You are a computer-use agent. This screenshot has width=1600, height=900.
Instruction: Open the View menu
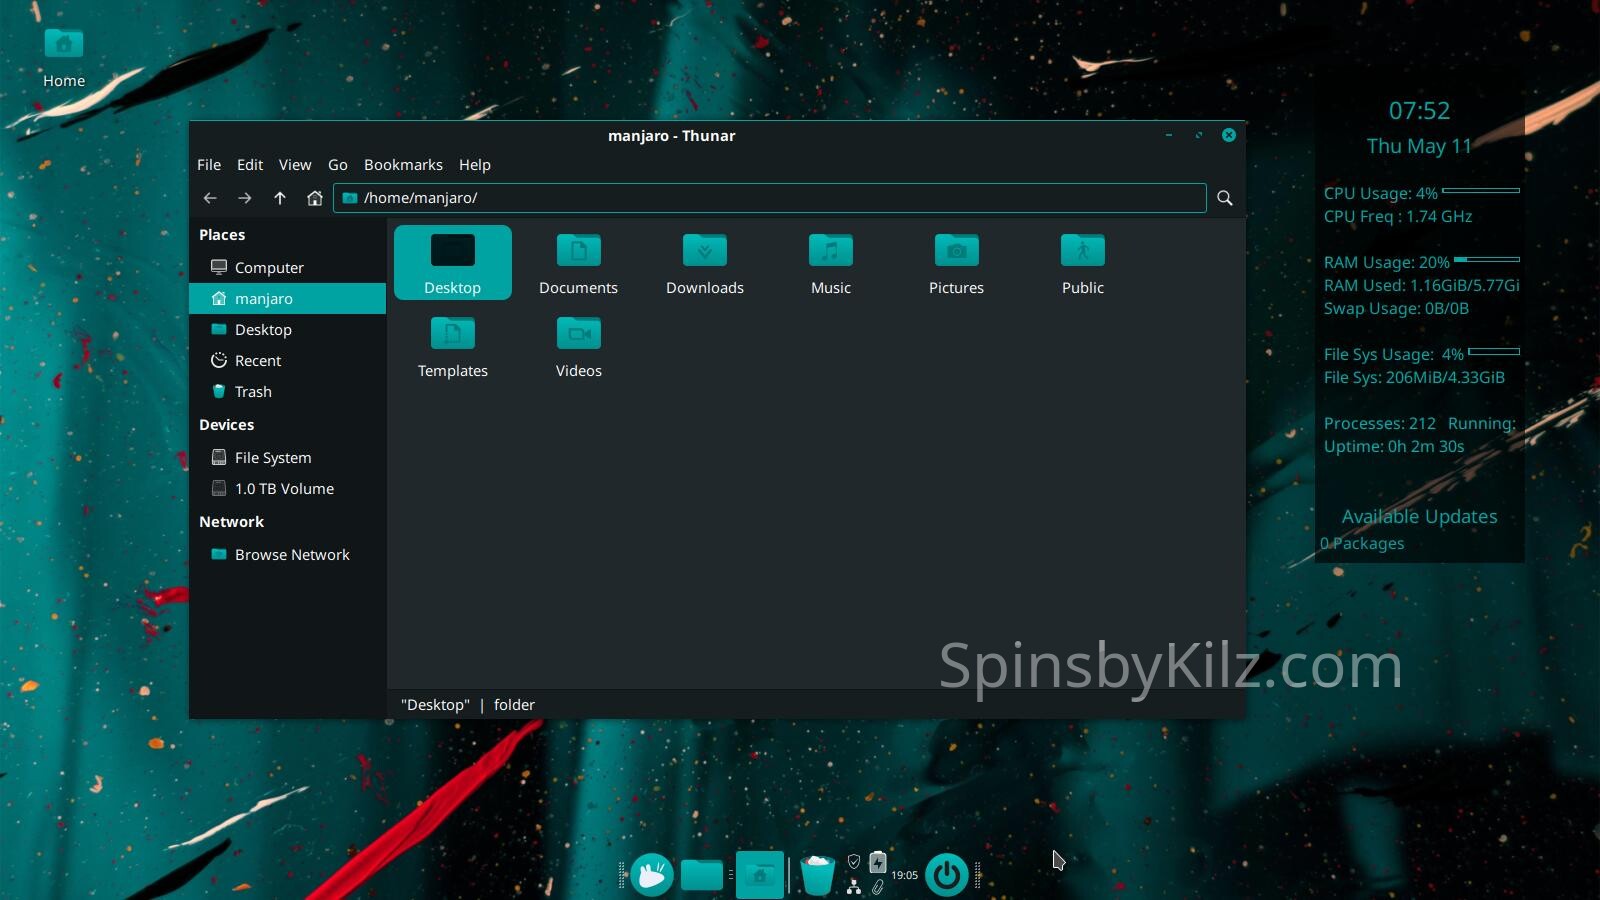pos(294,165)
